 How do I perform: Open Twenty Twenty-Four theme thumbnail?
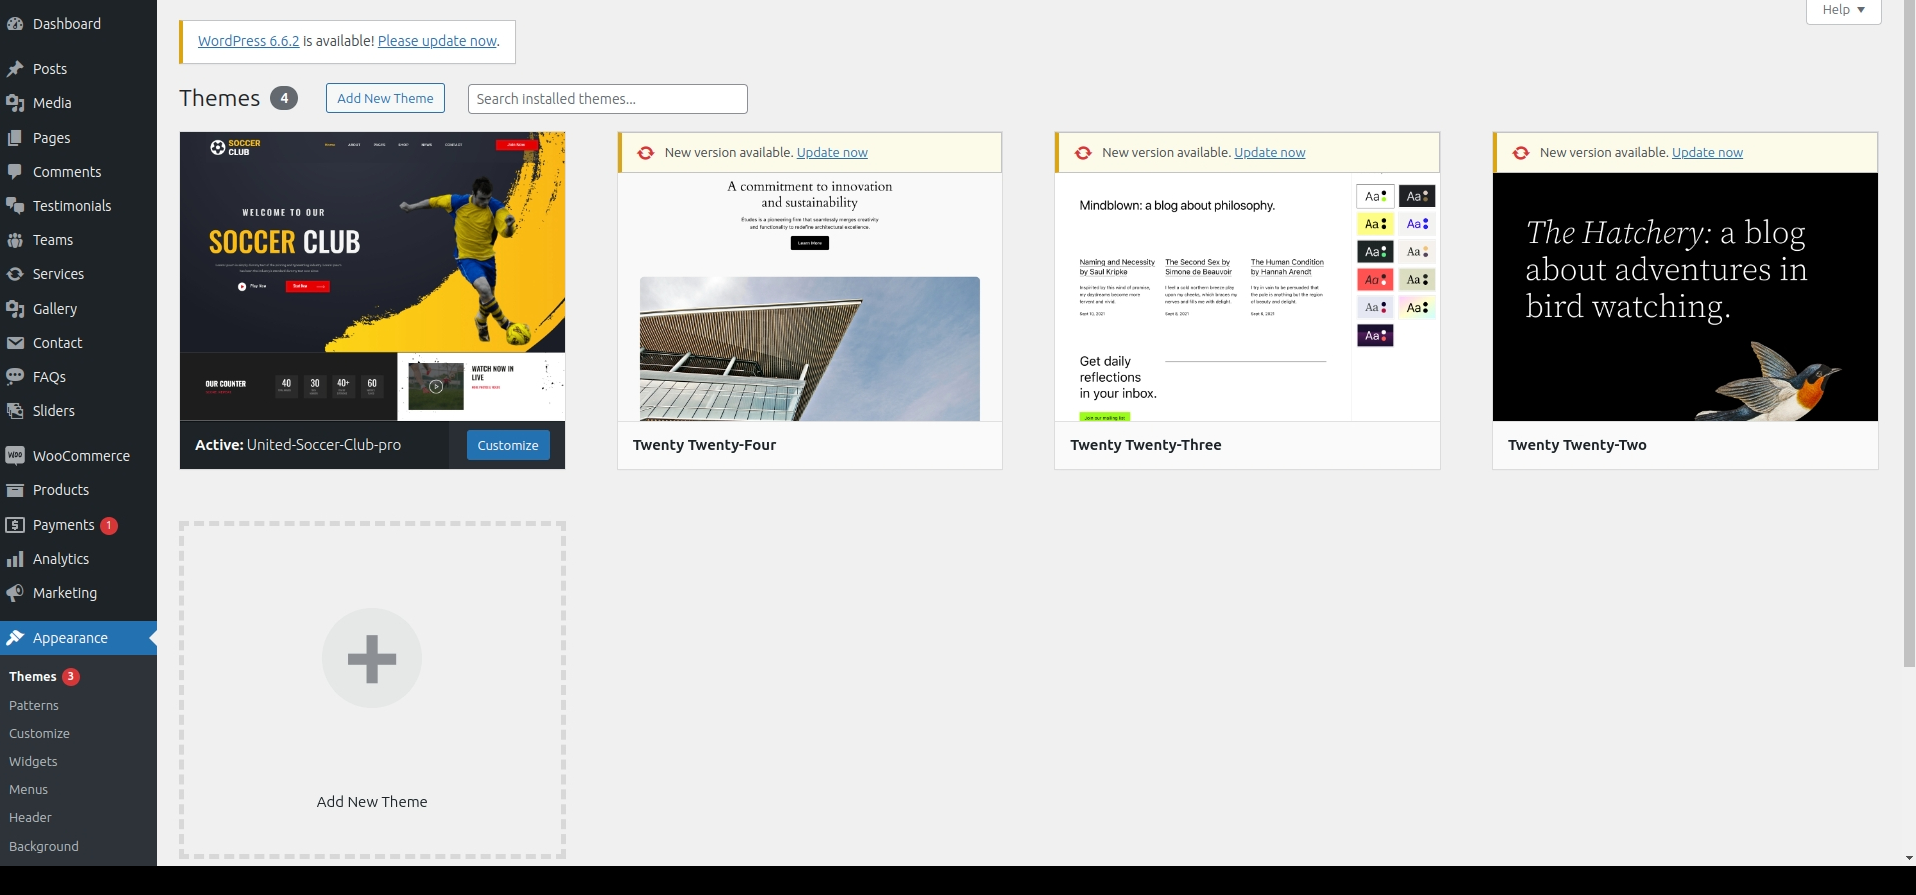(810, 297)
